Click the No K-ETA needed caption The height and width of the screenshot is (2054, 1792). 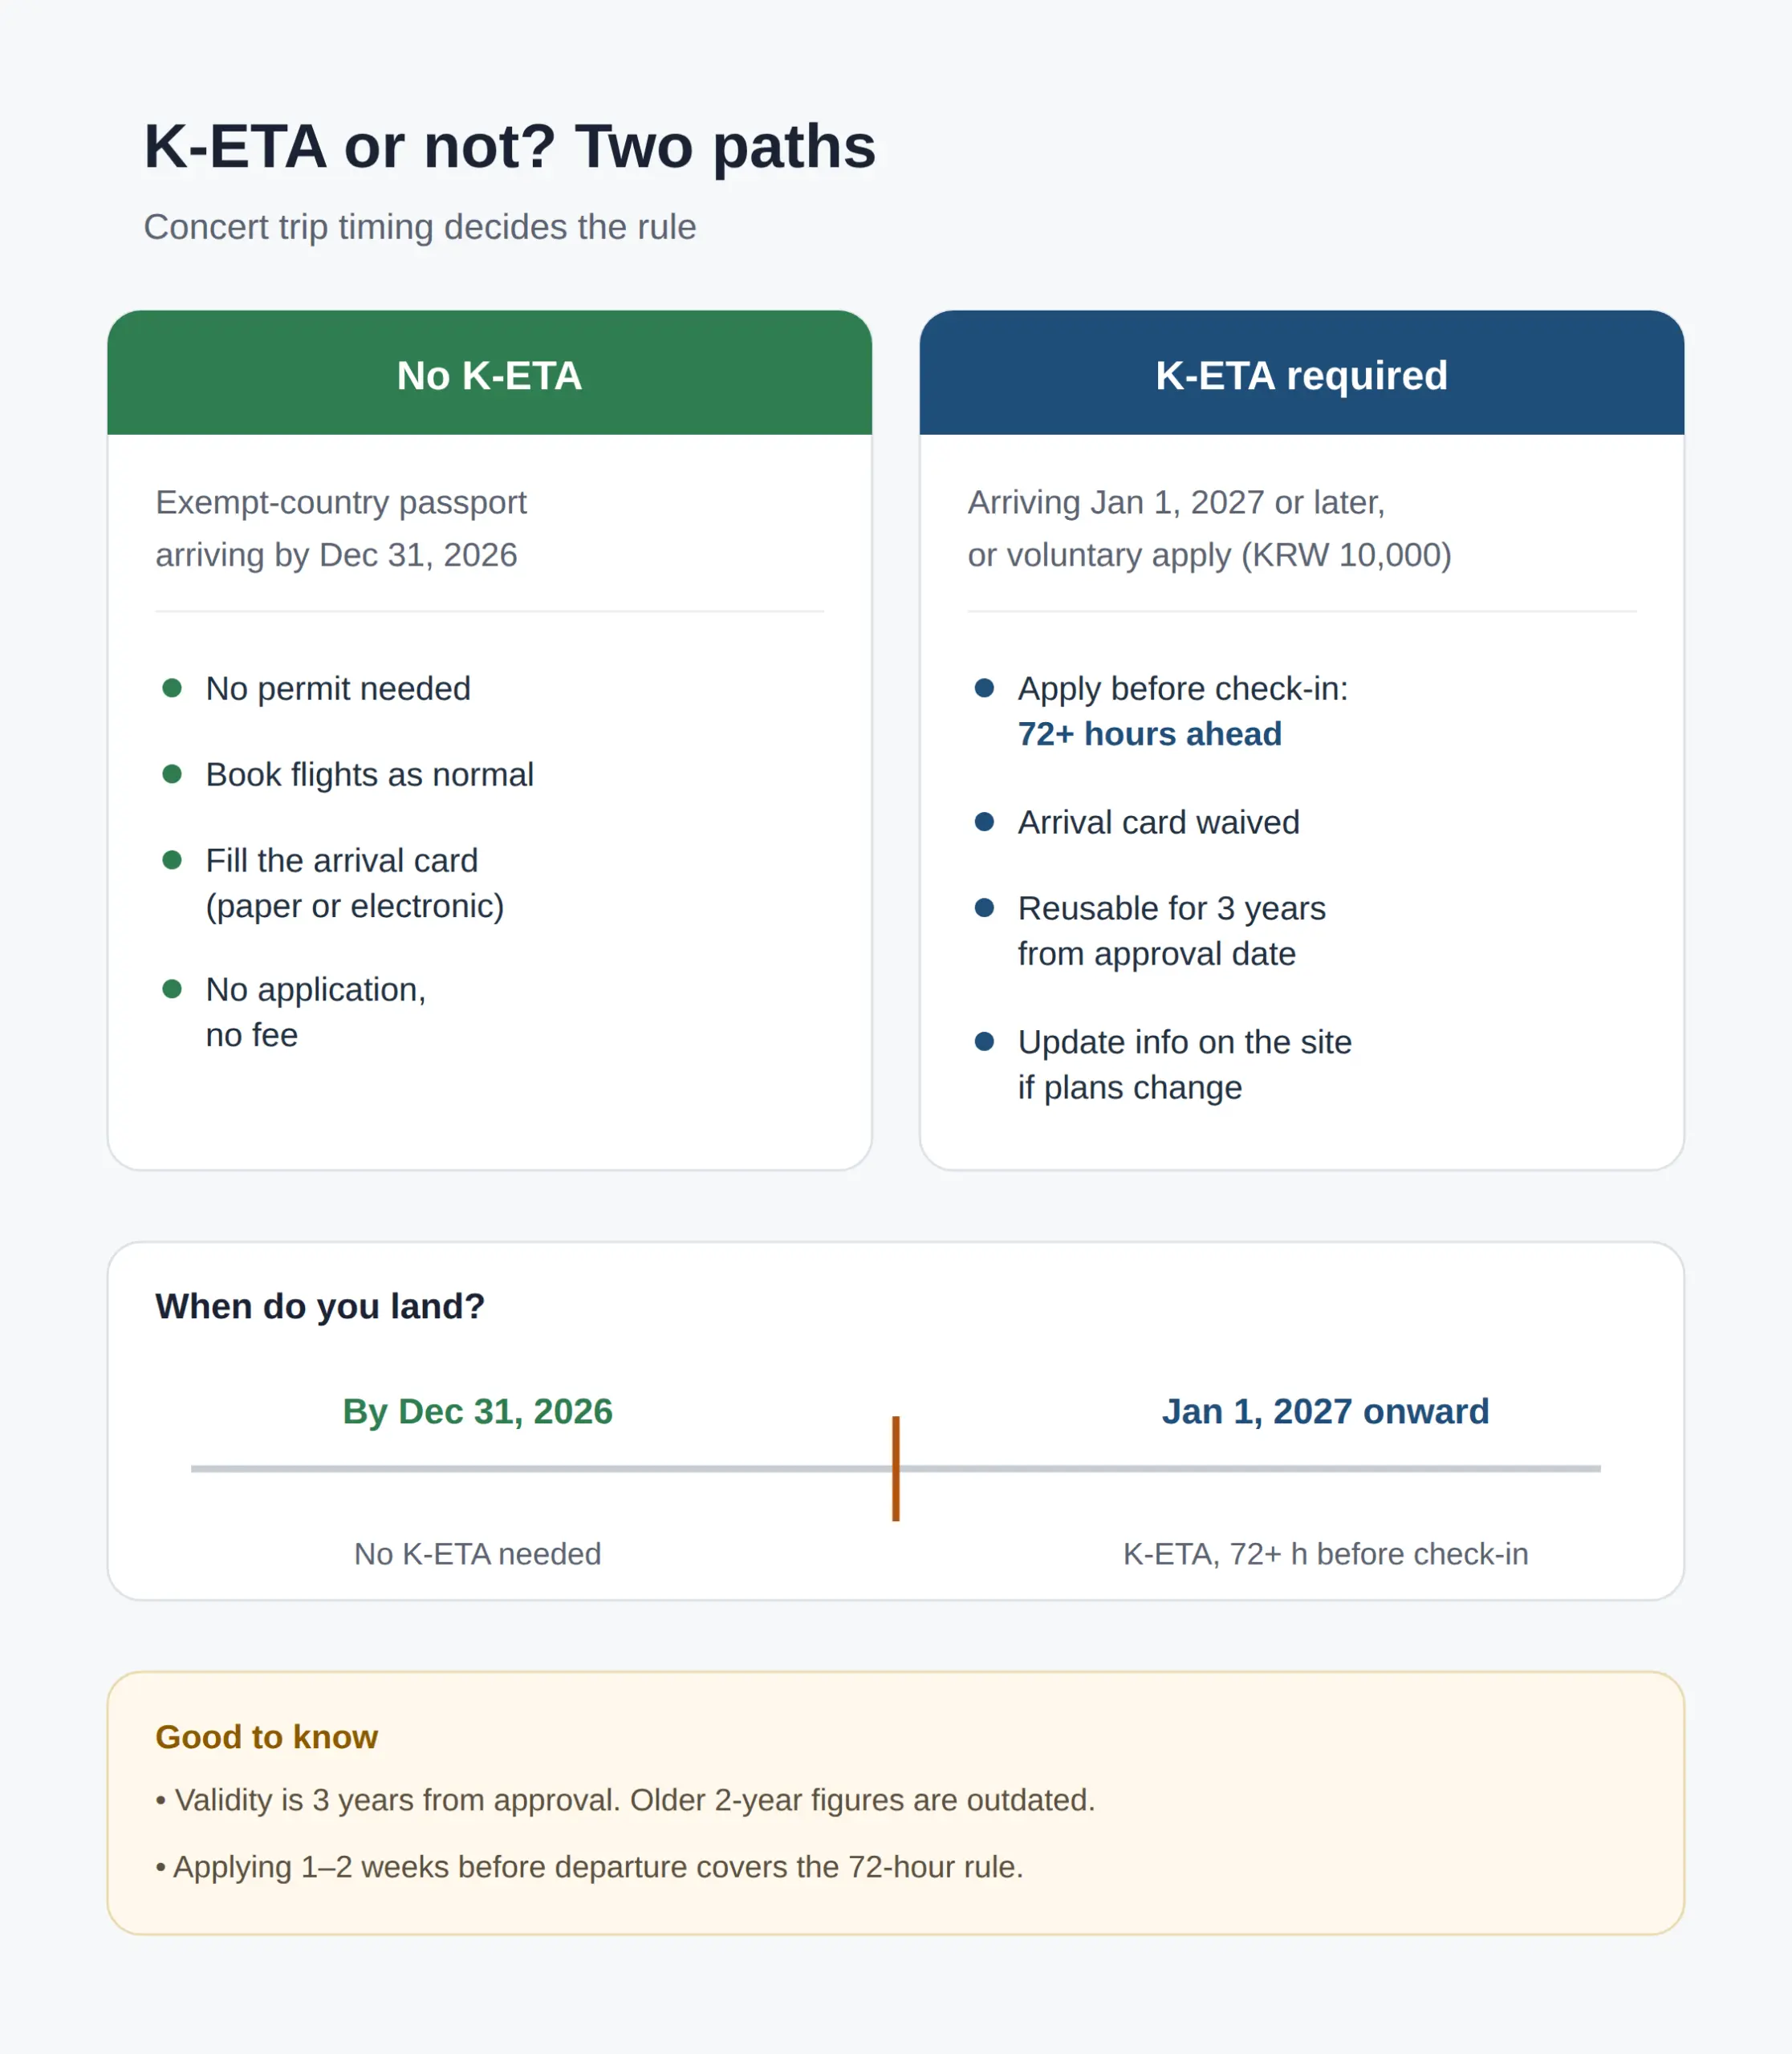tap(478, 1554)
